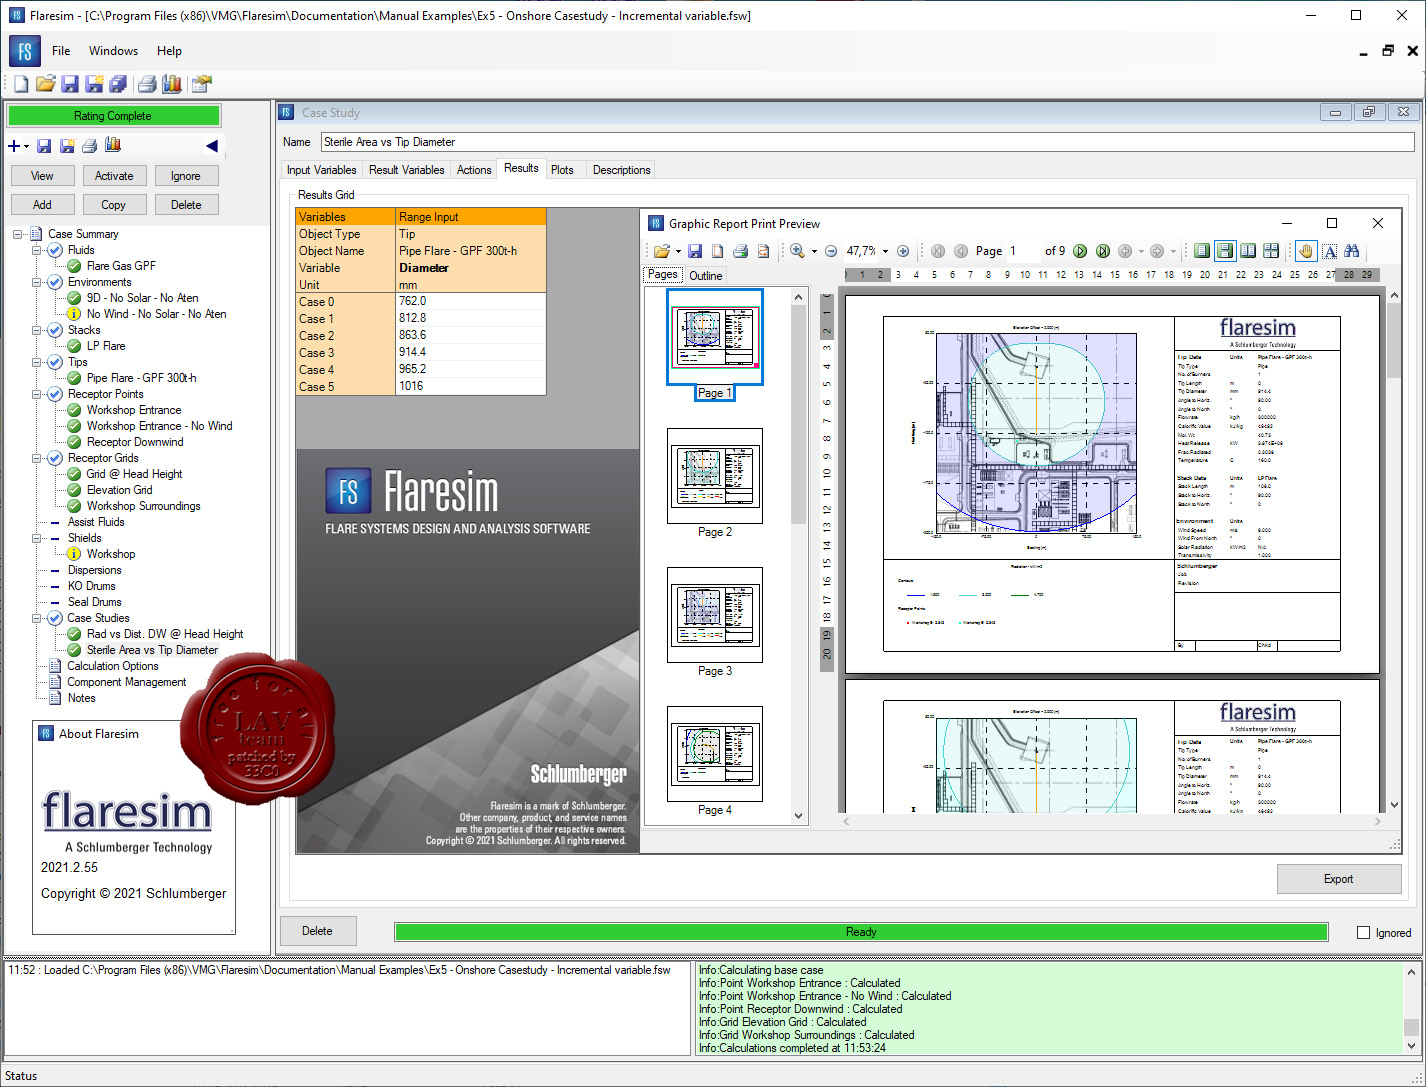
Task: Toggle the hand pan tool
Action: (x=1305, y=251)
